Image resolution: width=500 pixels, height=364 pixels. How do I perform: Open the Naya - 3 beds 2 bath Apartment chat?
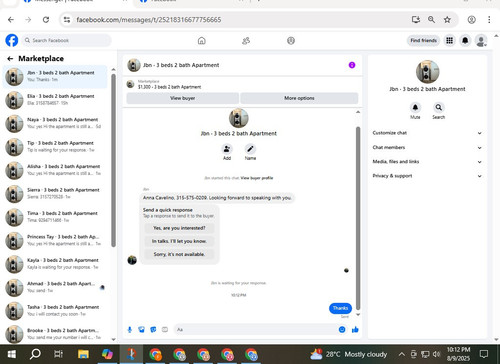coord(55,123)
